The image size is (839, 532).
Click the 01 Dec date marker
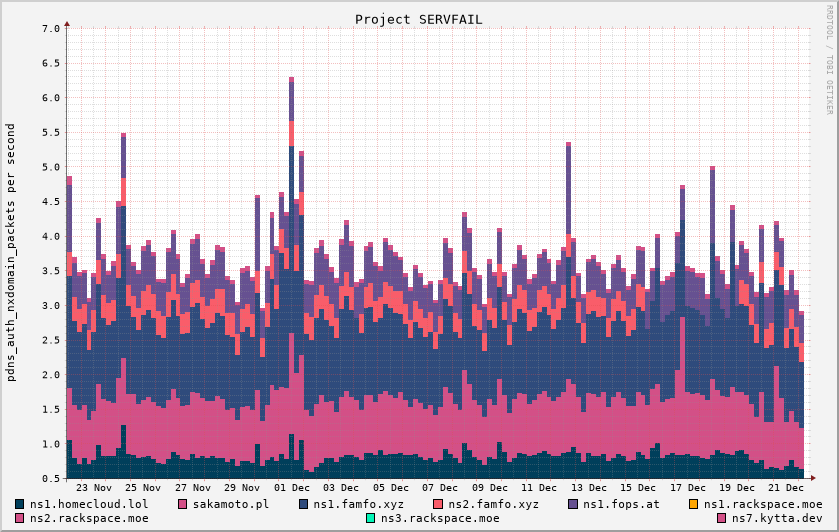point(293,488)
